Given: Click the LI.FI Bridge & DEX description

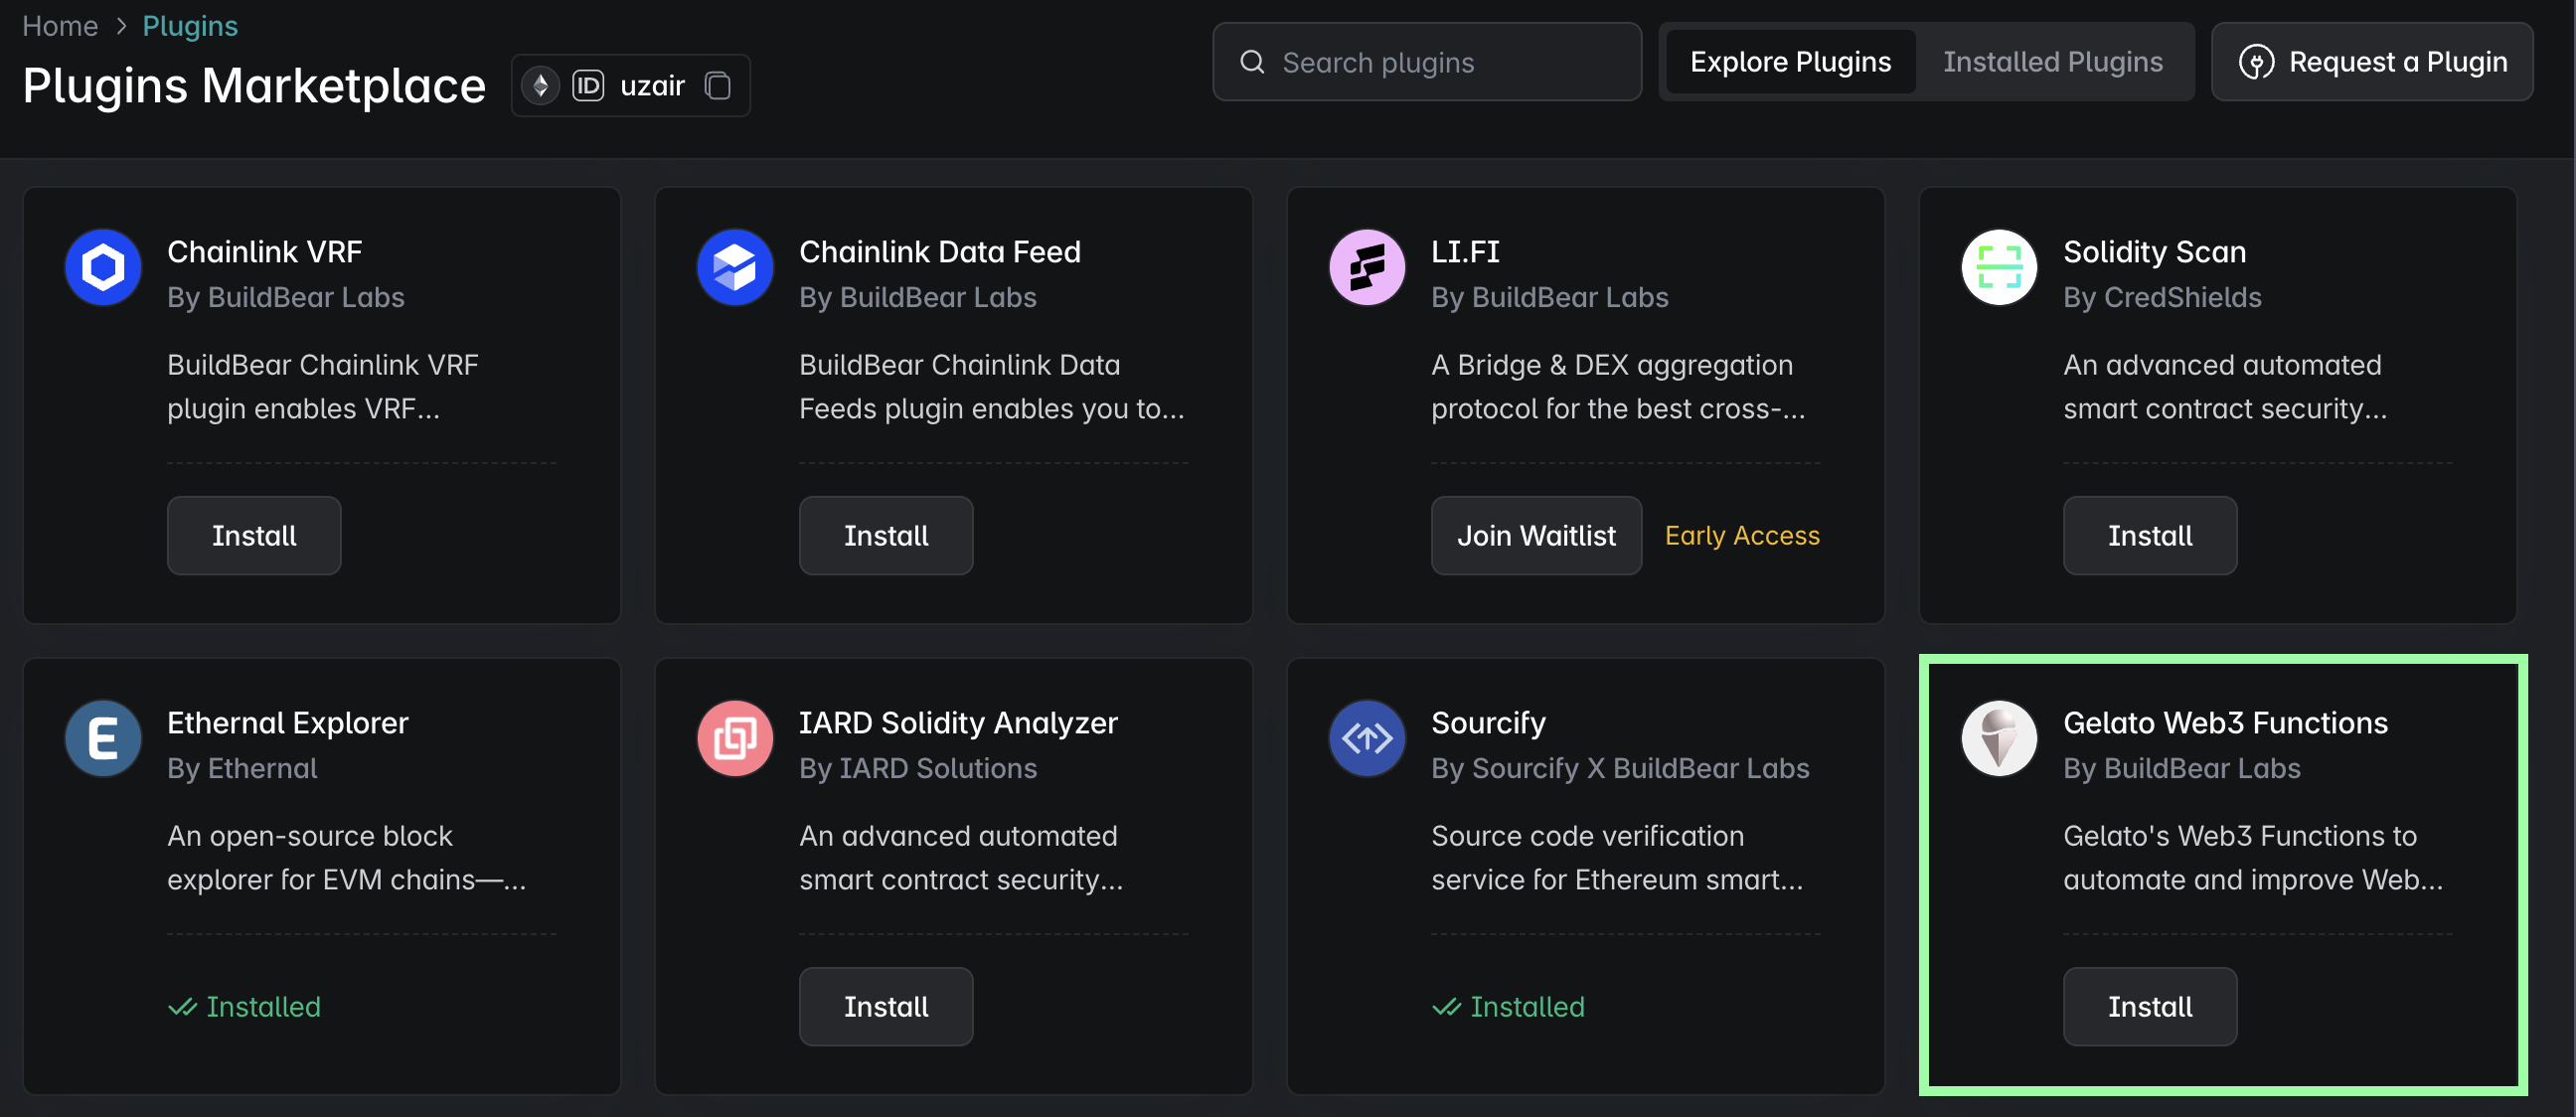Looking at the screenshot, I should [1618, 387].
